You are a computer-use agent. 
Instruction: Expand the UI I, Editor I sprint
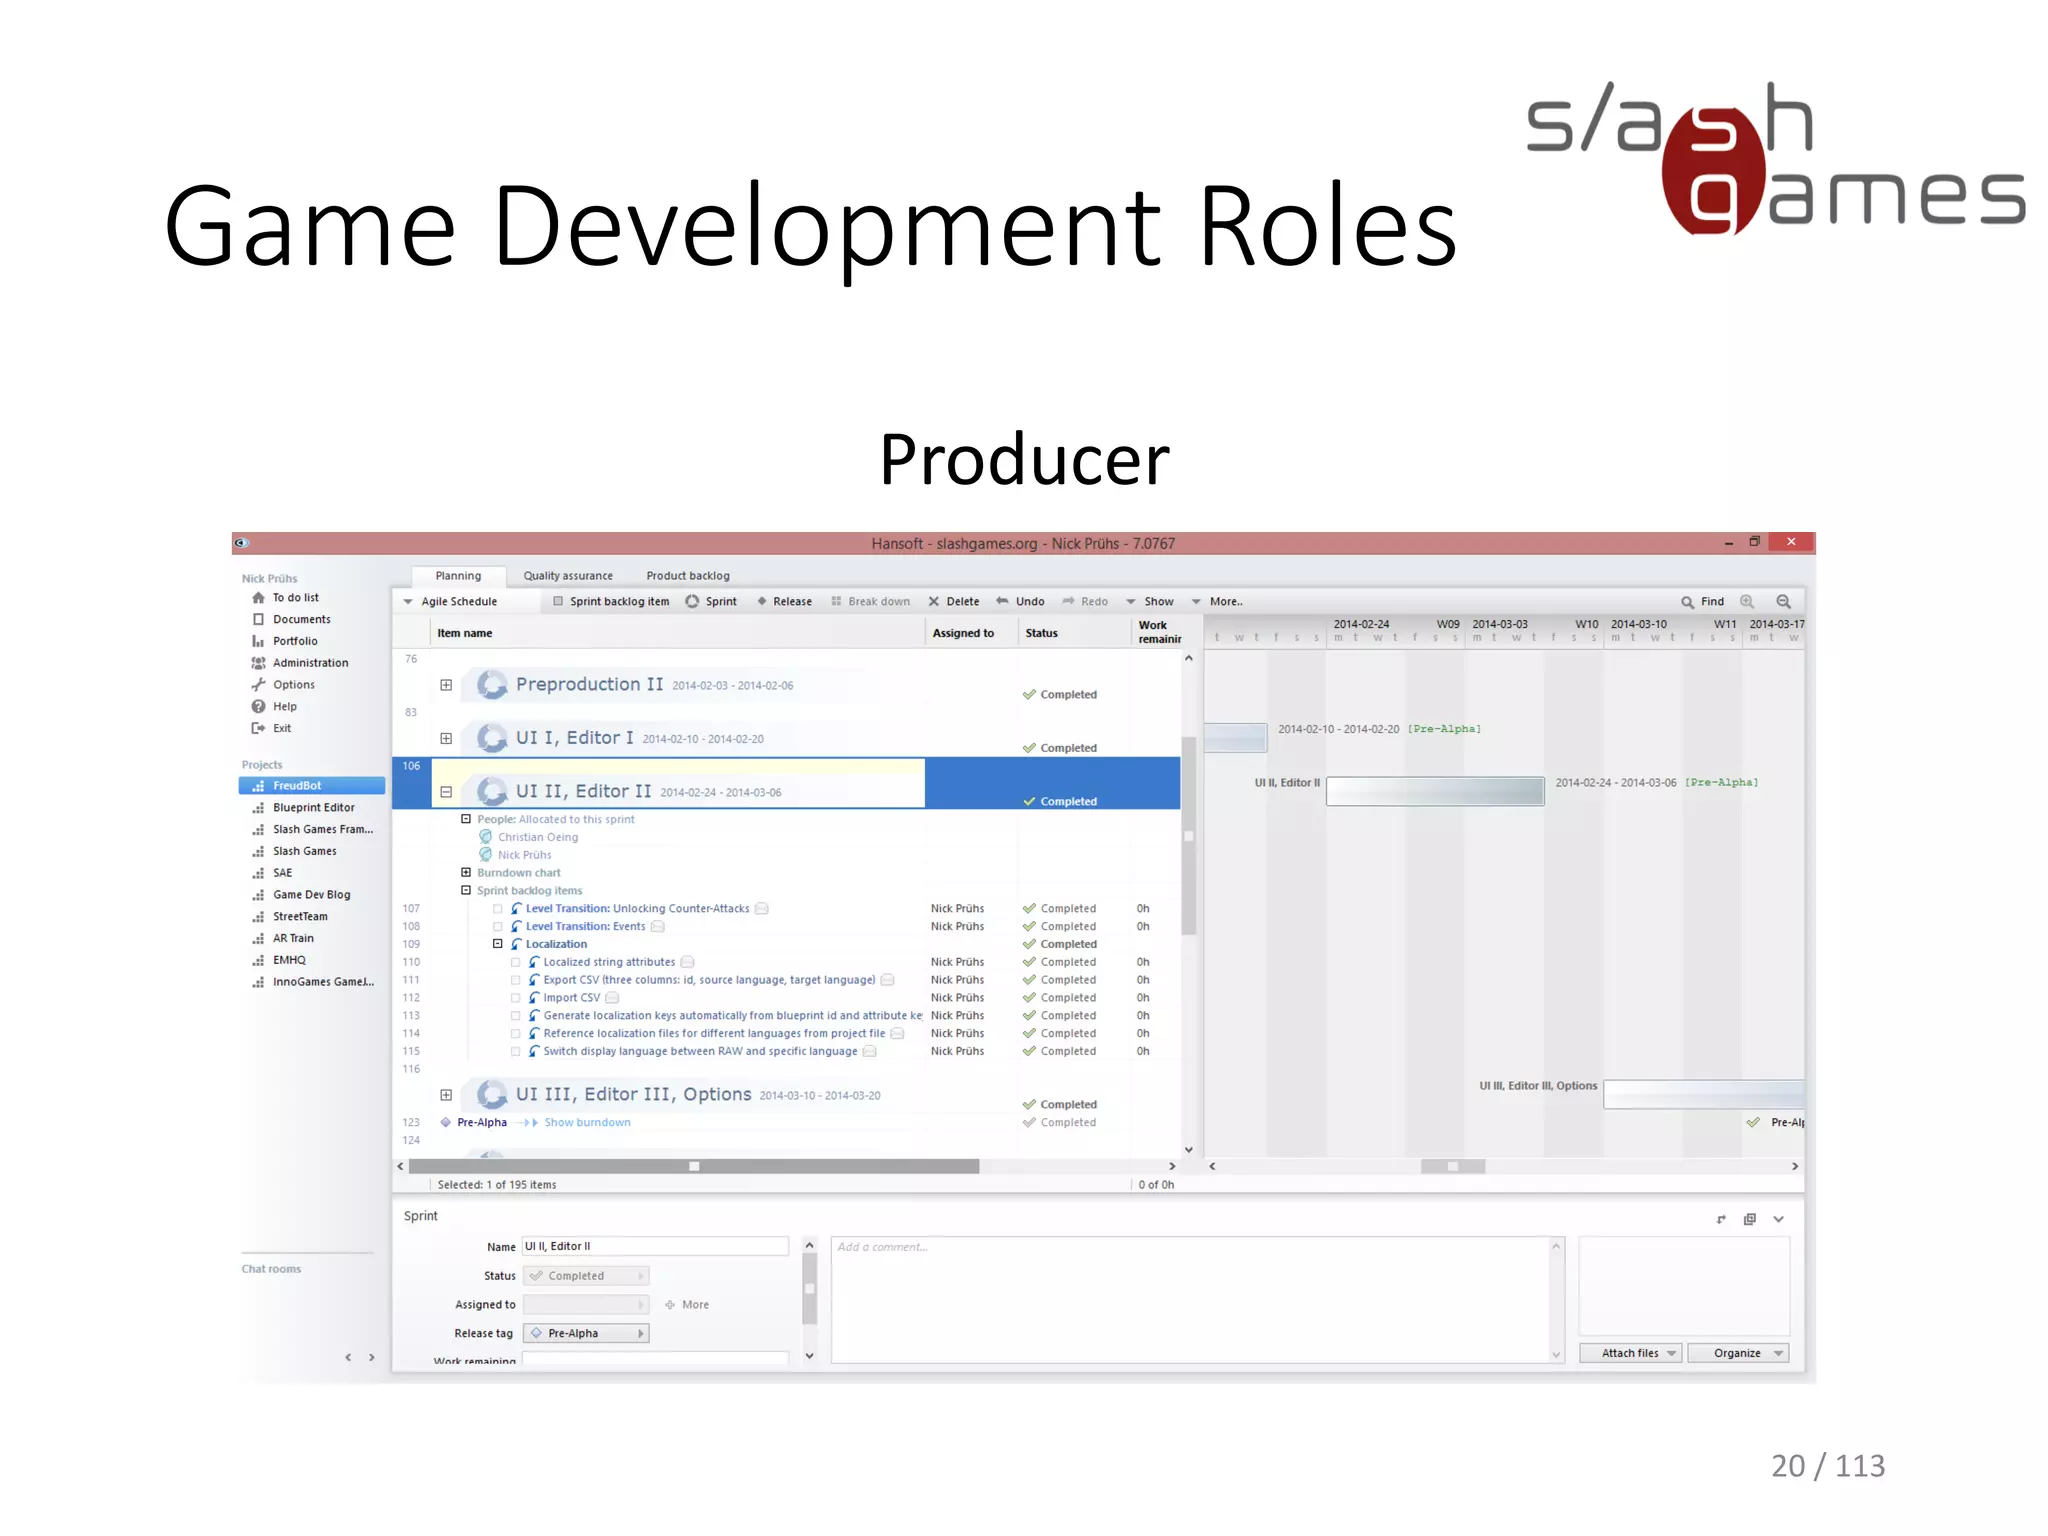coord(446,739)
